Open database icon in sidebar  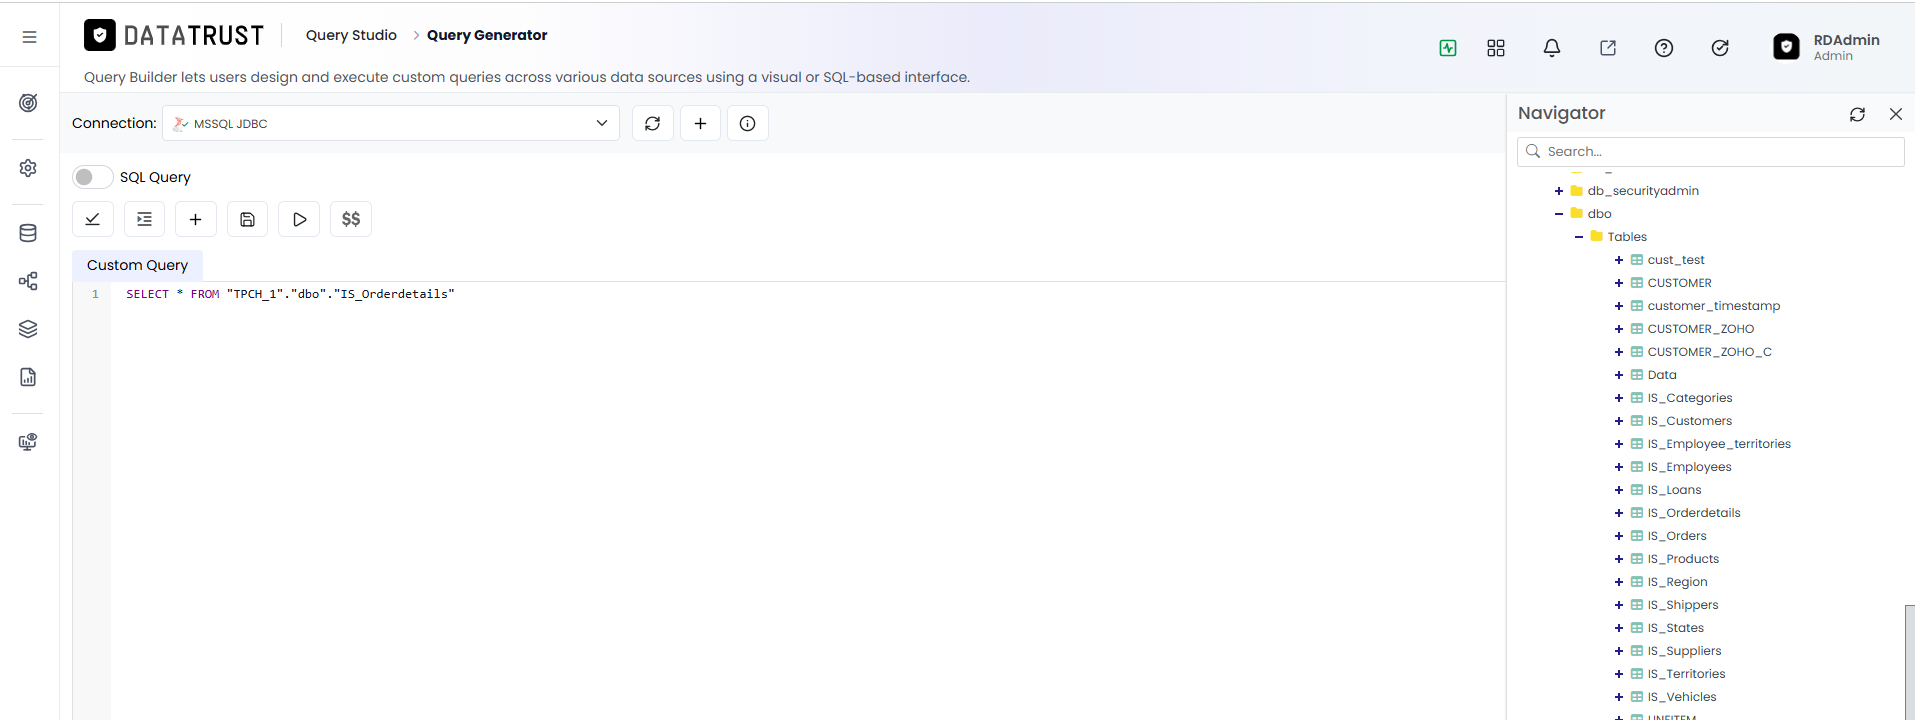[x=28, y=233]
